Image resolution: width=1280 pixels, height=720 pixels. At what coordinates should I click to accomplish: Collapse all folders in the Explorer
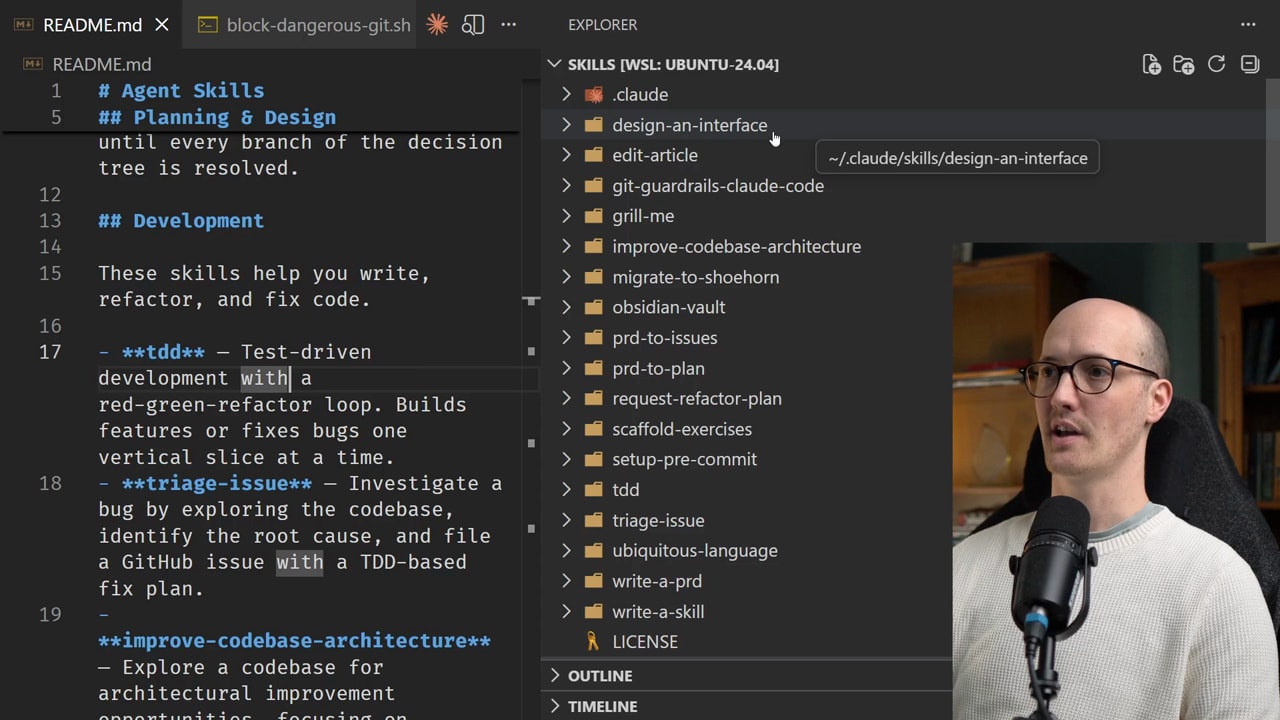(x=1249, y=64)
